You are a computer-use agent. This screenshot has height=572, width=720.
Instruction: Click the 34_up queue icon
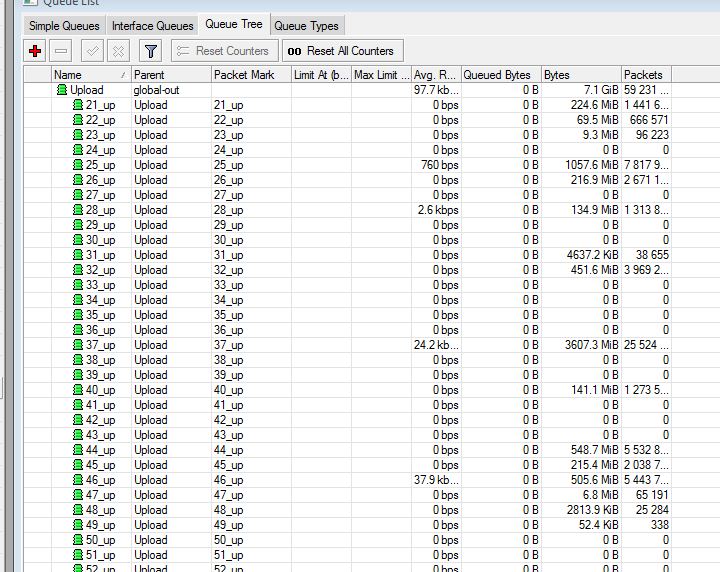tap(78, 300)
